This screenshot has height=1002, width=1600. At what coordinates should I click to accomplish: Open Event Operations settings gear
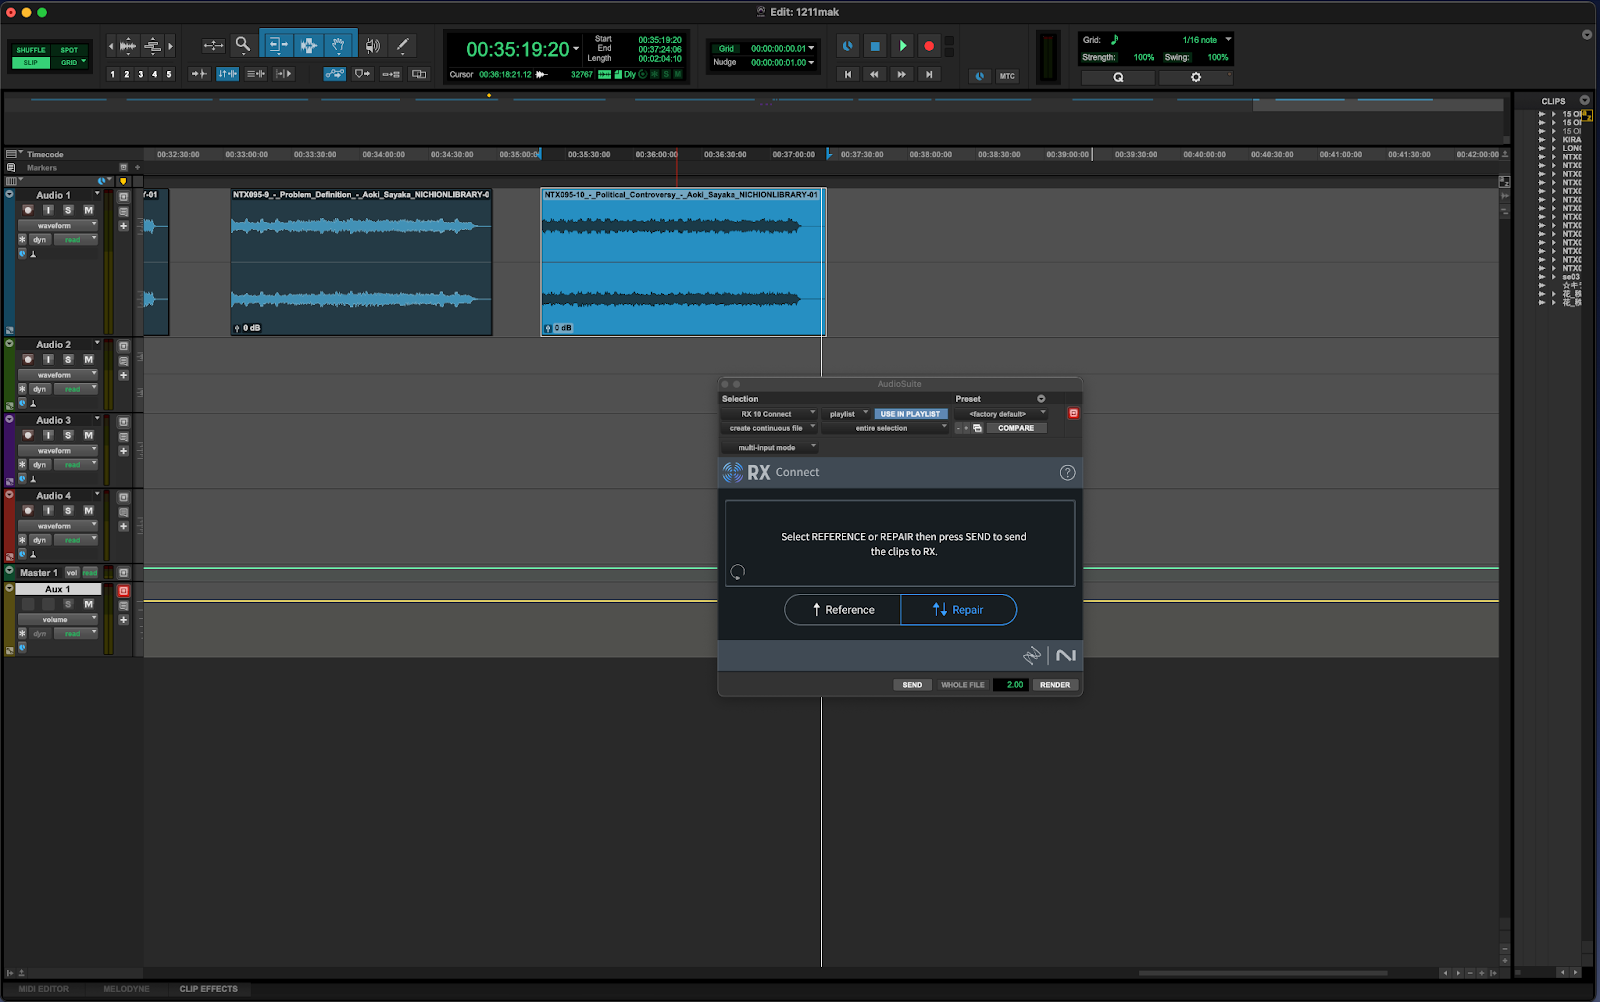click(x=1196, y=77)
